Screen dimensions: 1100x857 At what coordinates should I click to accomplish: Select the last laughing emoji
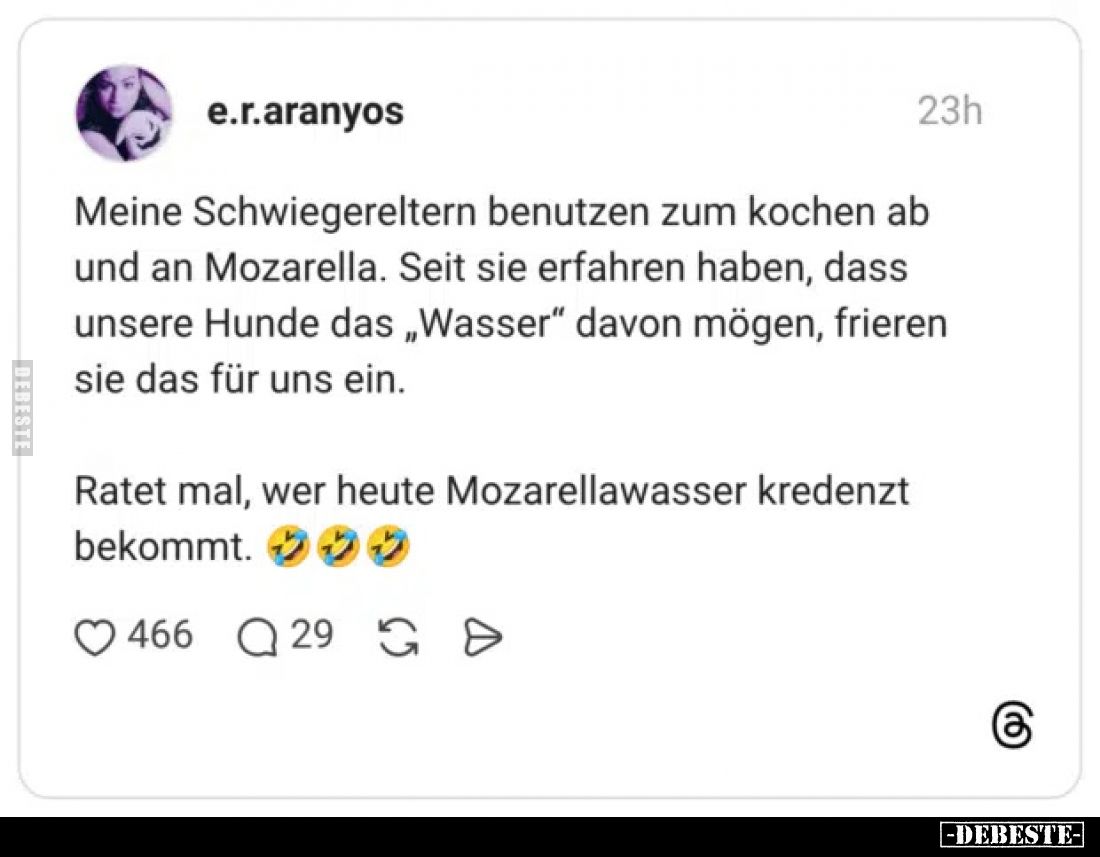388,546
